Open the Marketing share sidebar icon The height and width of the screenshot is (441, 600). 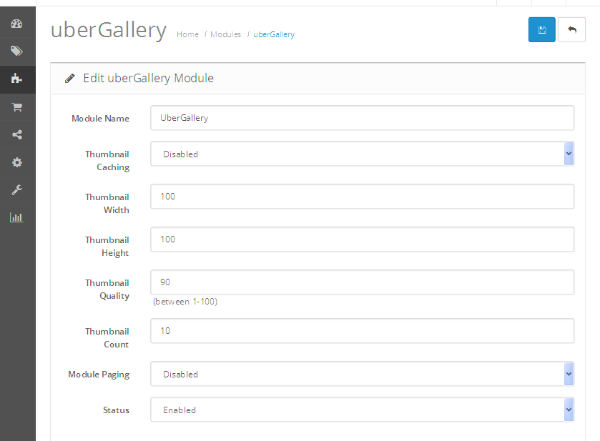[x=16, y=134]
